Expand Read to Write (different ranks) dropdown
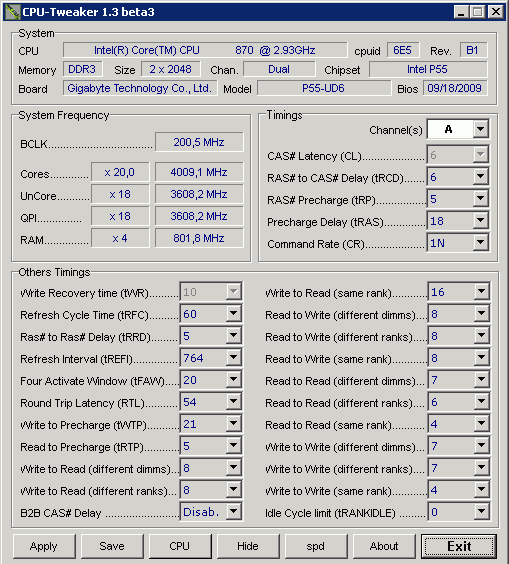509x564 pixels. (x=481, y=336)
